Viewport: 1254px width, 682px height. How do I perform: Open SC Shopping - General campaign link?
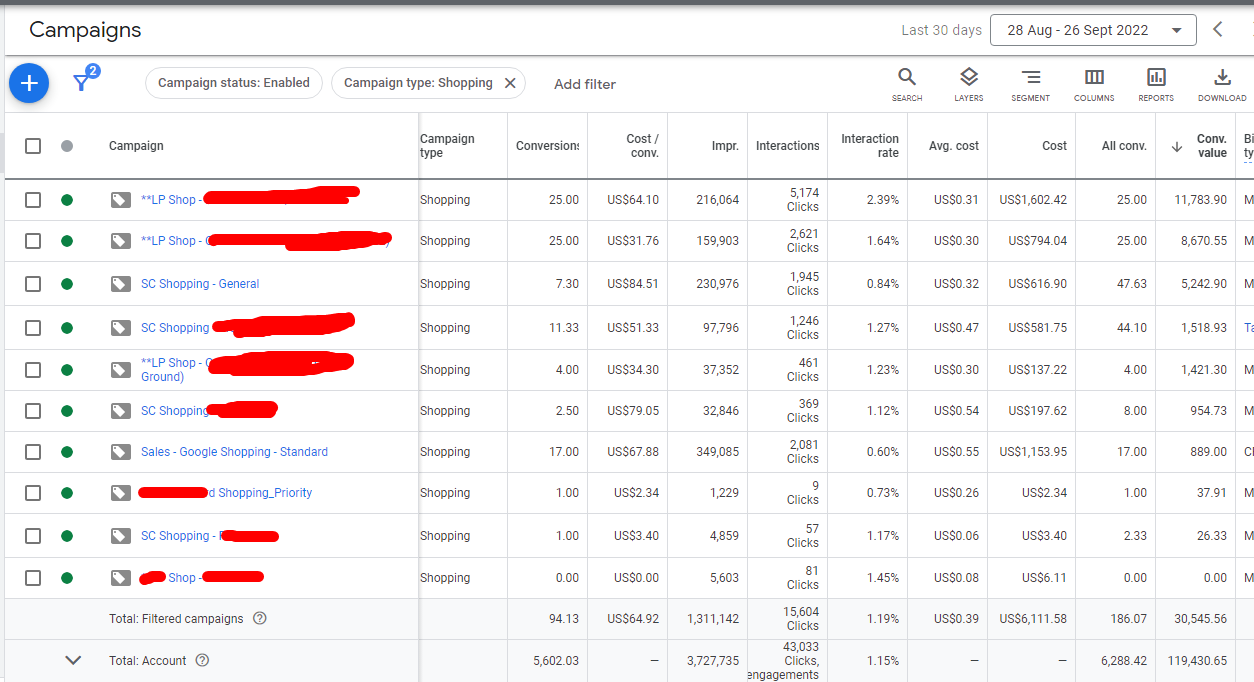coord(200,284)
